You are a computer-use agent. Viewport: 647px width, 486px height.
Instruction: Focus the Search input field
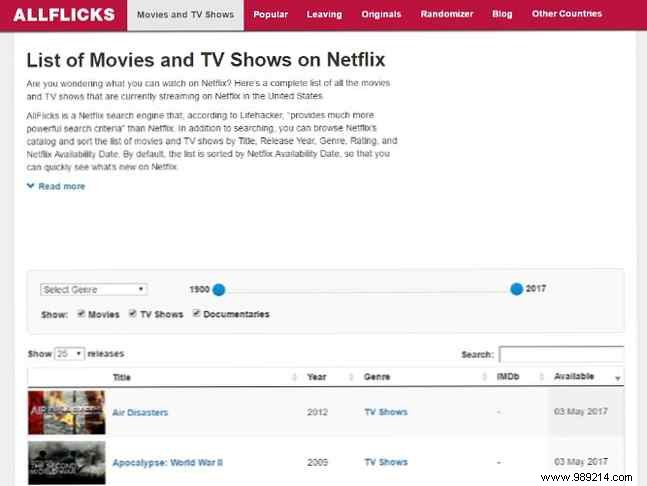(x=561, y=354)
